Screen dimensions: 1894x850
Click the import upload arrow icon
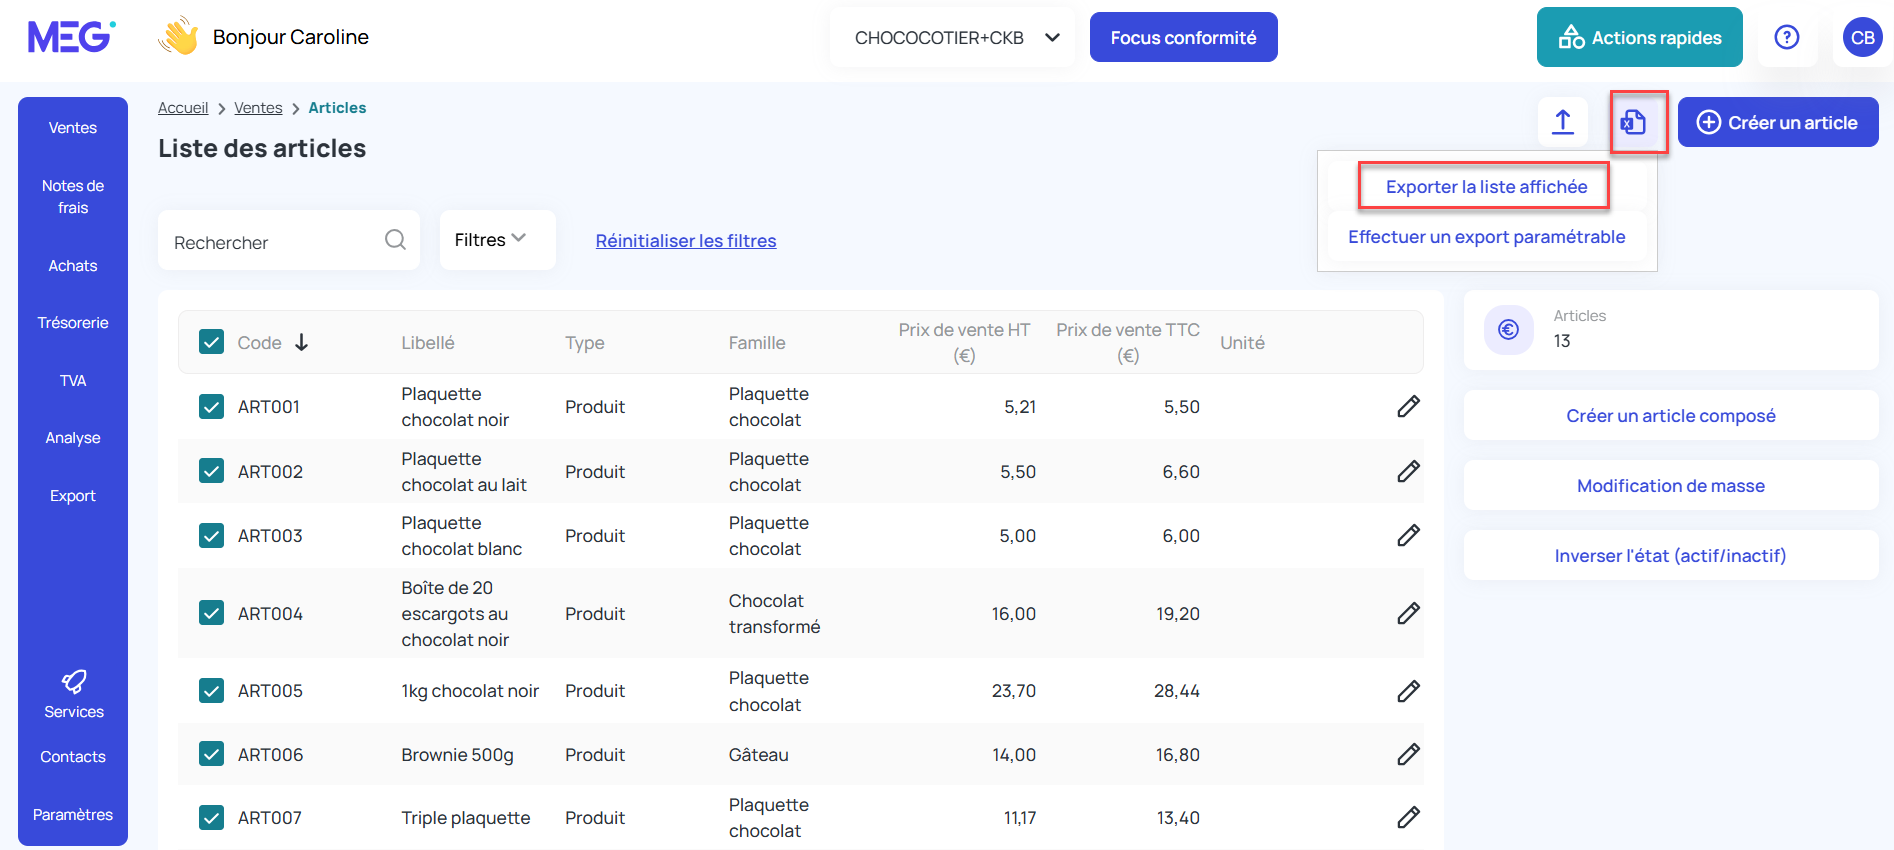(x=1562, y=122)
